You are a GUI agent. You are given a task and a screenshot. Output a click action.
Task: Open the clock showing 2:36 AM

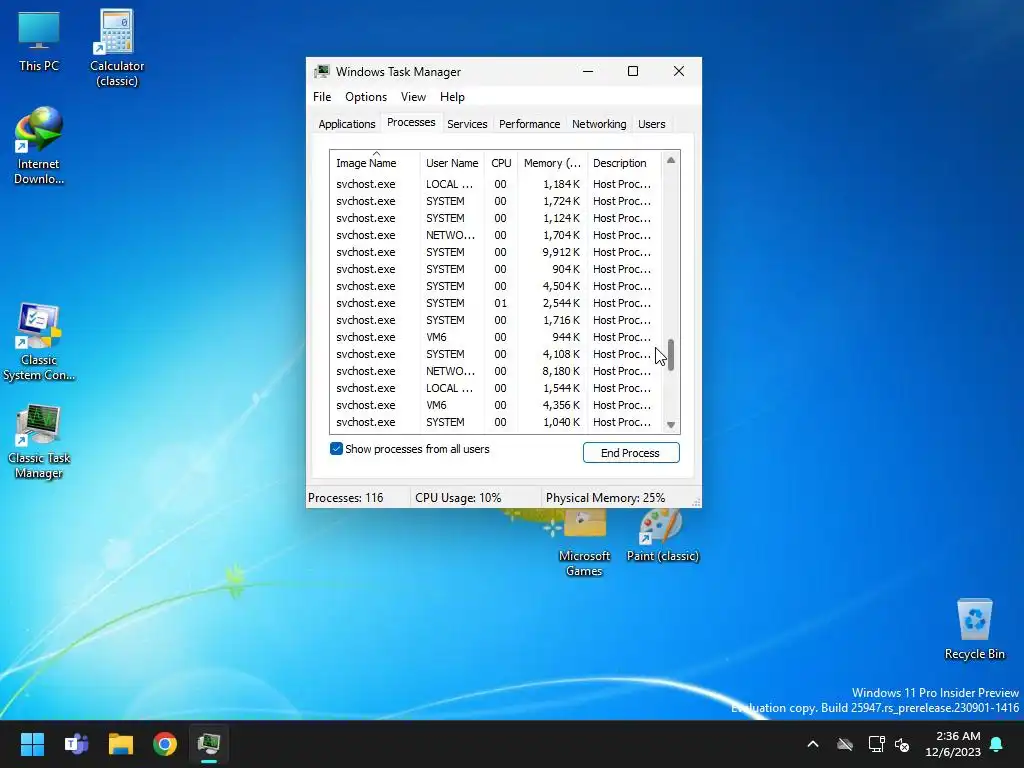click(x=953, y=744)
